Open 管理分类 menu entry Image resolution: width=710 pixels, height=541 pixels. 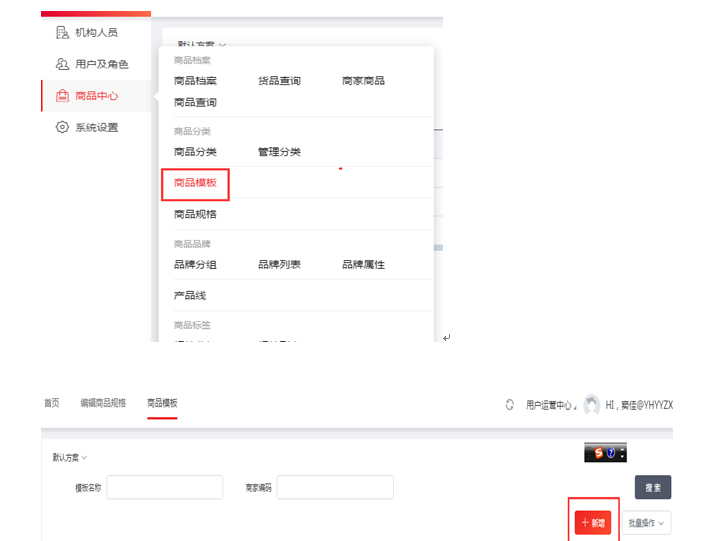tap(279, 152)
